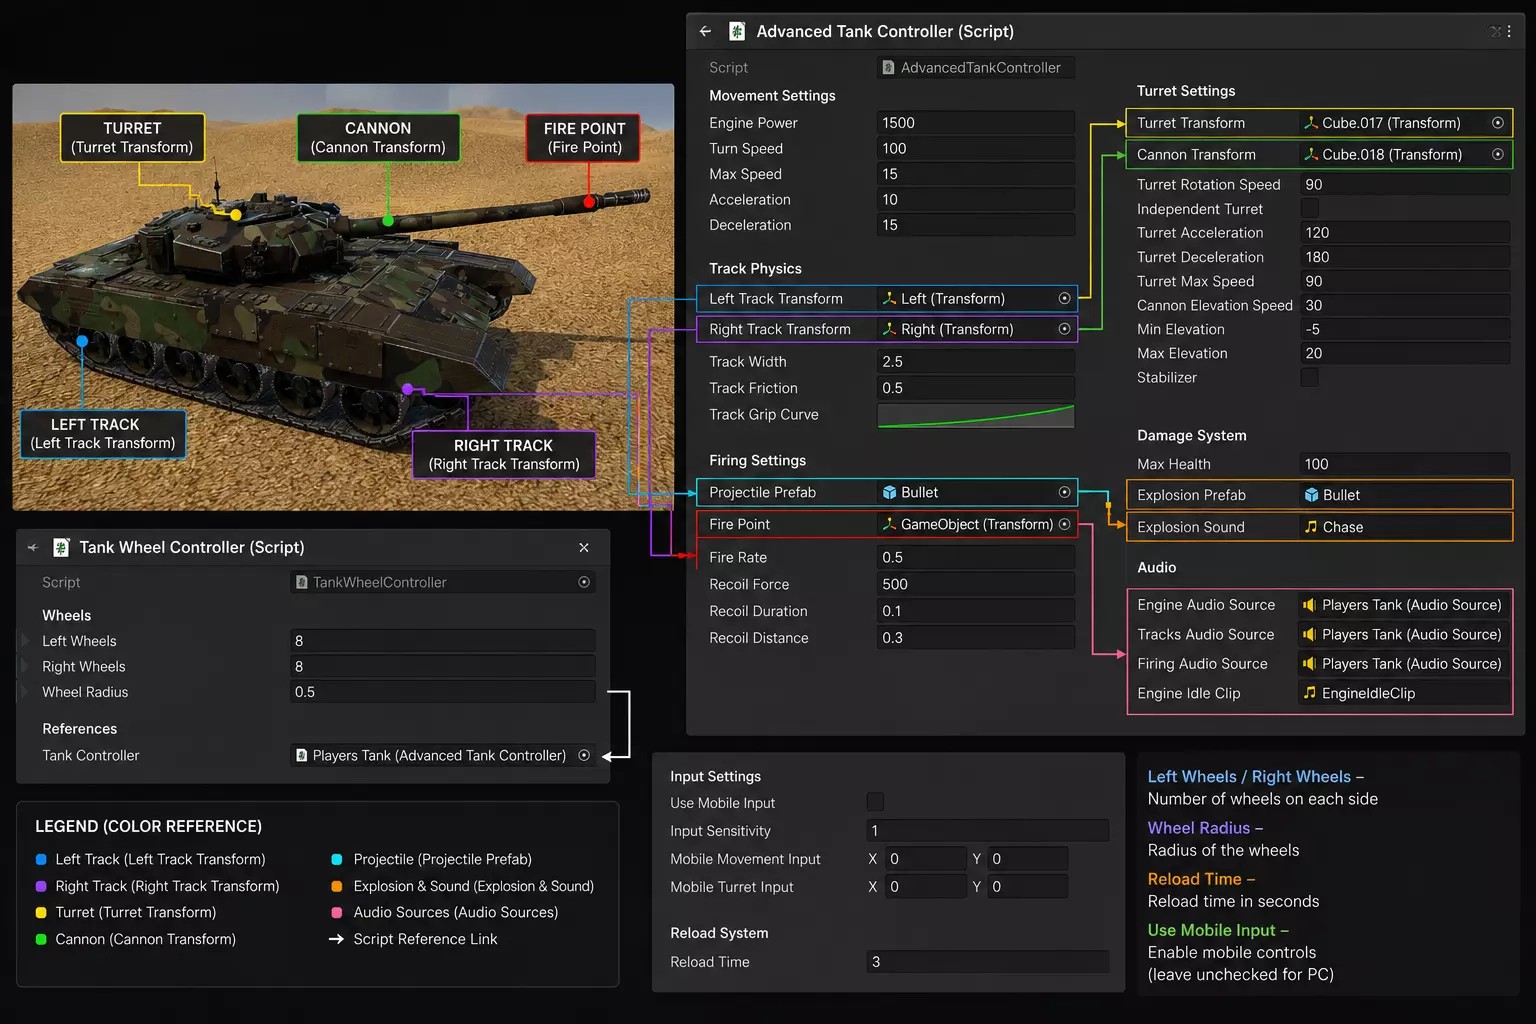Click music note icon for EngineIdleClip
This screenshot has width=1536, height=1024.
(x=1309, y=692)
